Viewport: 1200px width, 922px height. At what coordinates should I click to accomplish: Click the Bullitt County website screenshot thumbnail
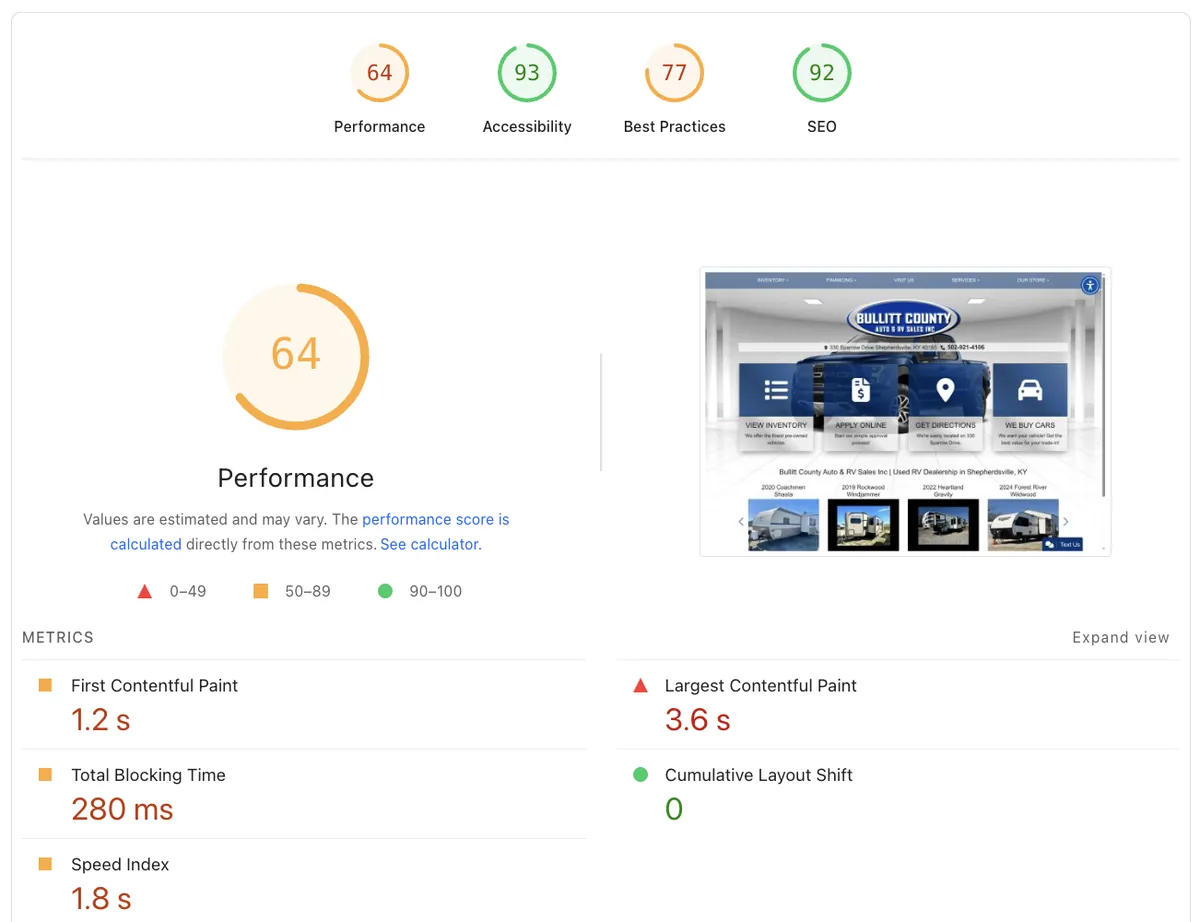coord(905,411)
